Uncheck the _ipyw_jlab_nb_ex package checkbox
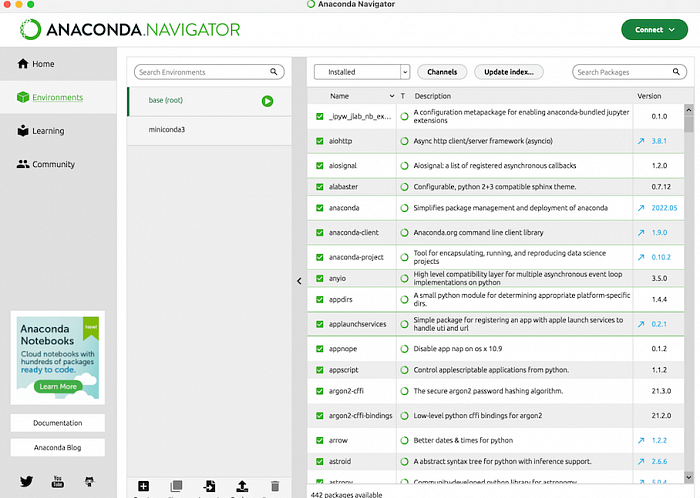700x498 pixels. tap(320, 116)
